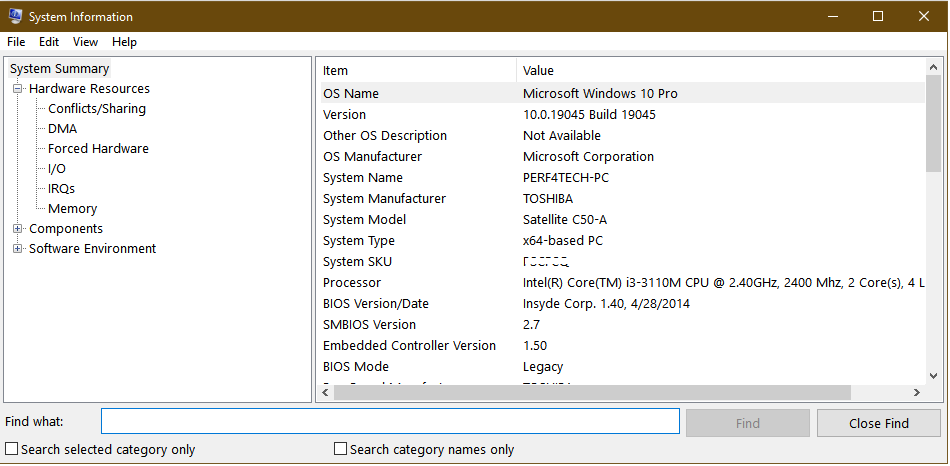Click the vertical scrollbar up arrow
The image size is (950, 466).
click(934, 67)
